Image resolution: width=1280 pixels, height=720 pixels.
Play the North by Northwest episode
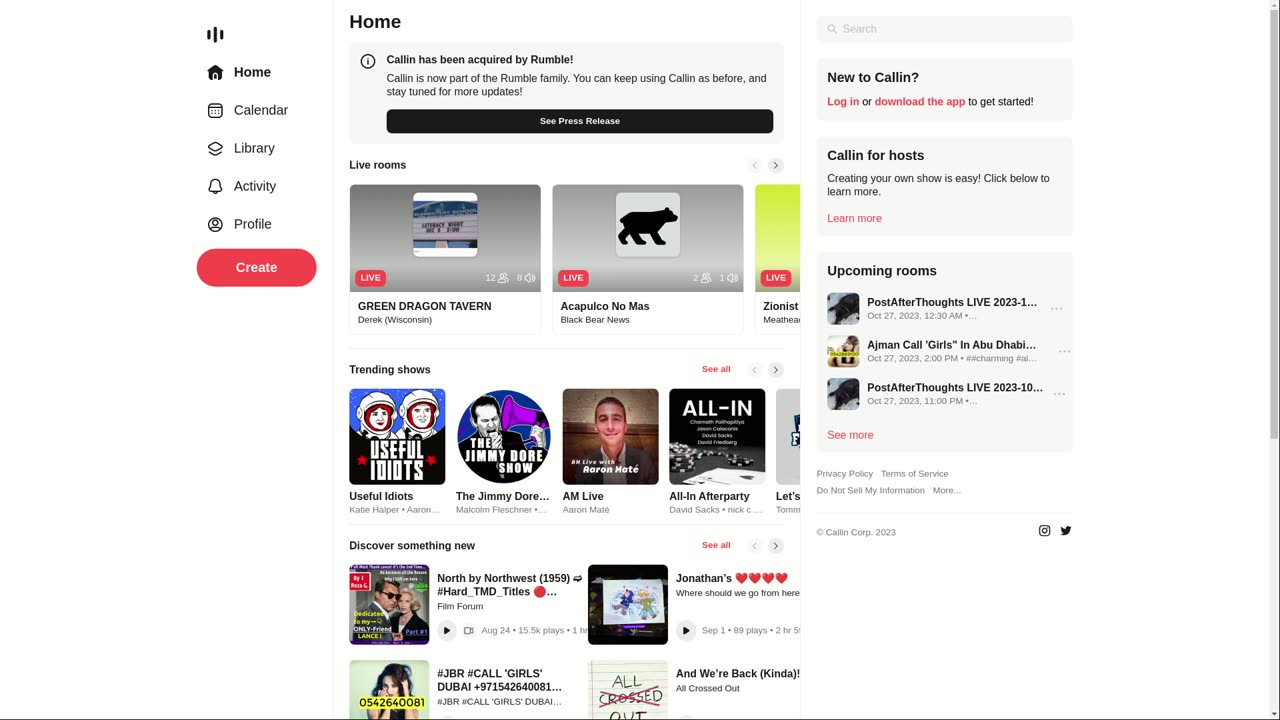[447, 630]
